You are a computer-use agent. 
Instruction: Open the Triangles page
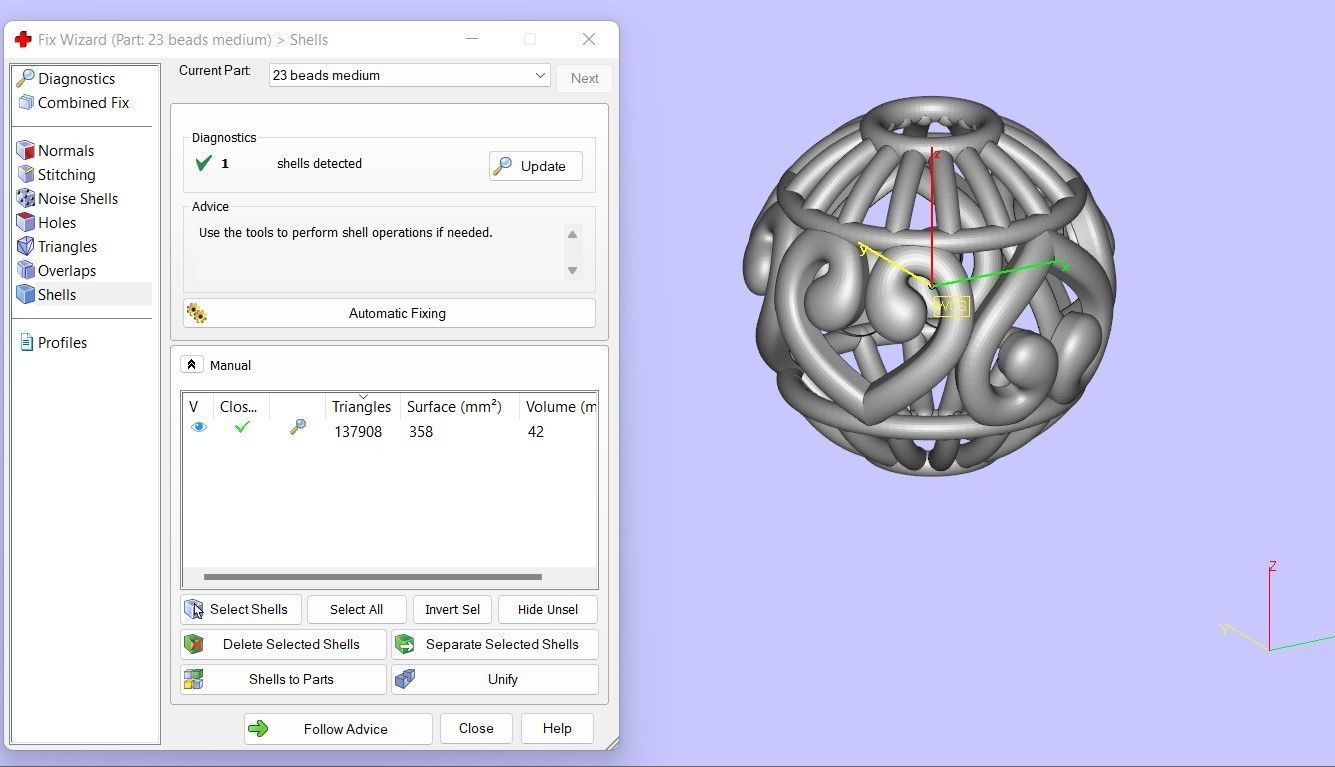68,246
